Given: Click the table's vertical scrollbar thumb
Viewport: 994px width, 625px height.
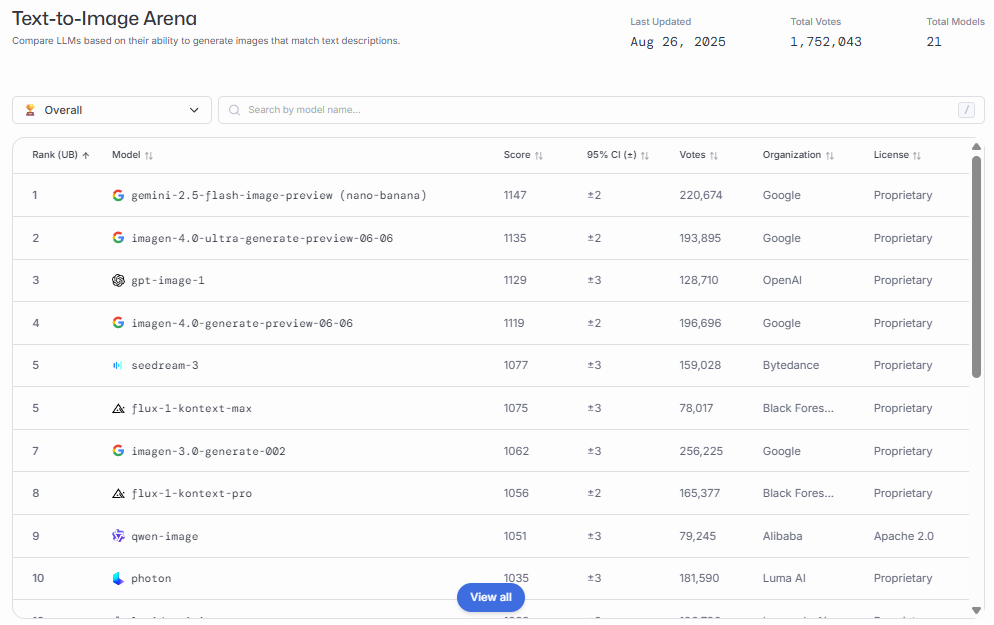Looking at the screenshot, I should [976, 266].
